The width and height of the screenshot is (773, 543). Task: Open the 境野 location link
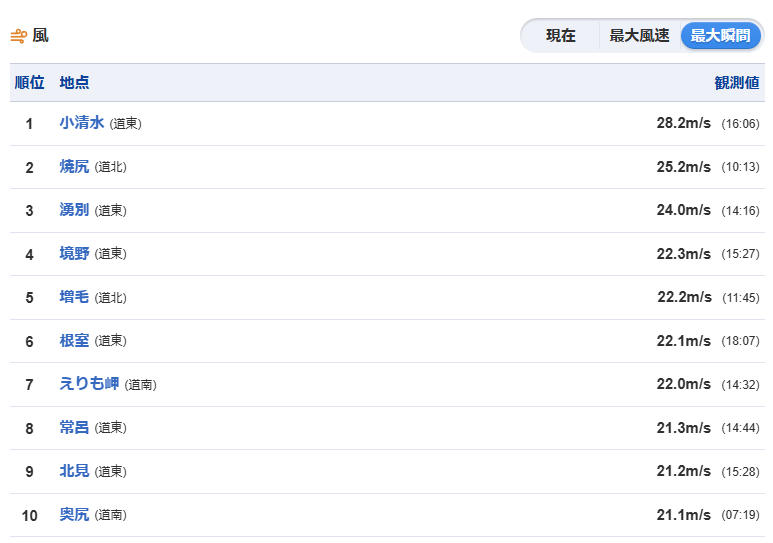click(x=74, y=253)
